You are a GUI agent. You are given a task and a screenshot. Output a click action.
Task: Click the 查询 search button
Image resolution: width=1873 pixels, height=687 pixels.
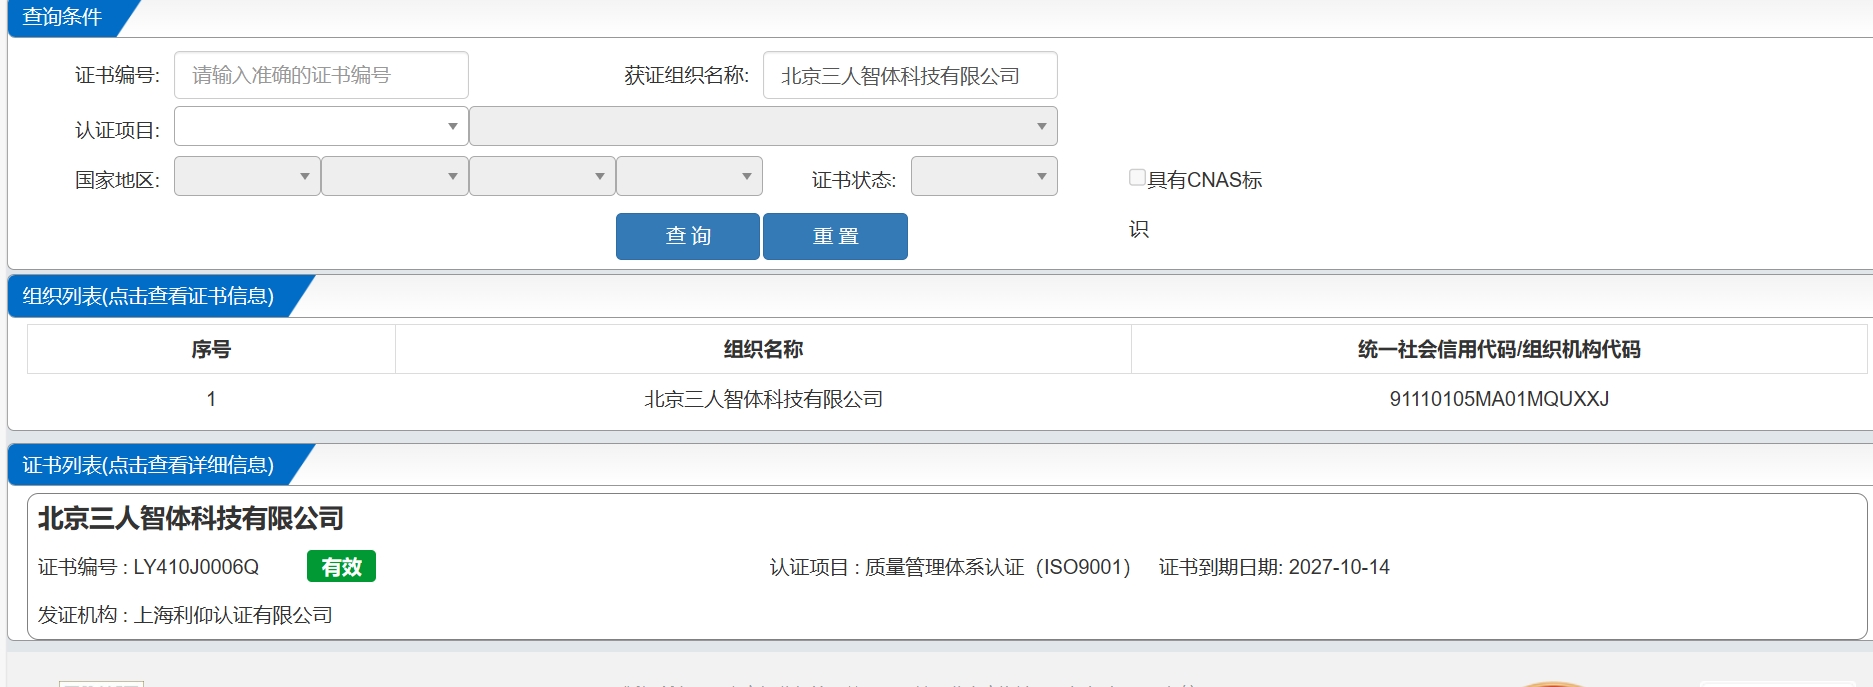tap(688, 236)
